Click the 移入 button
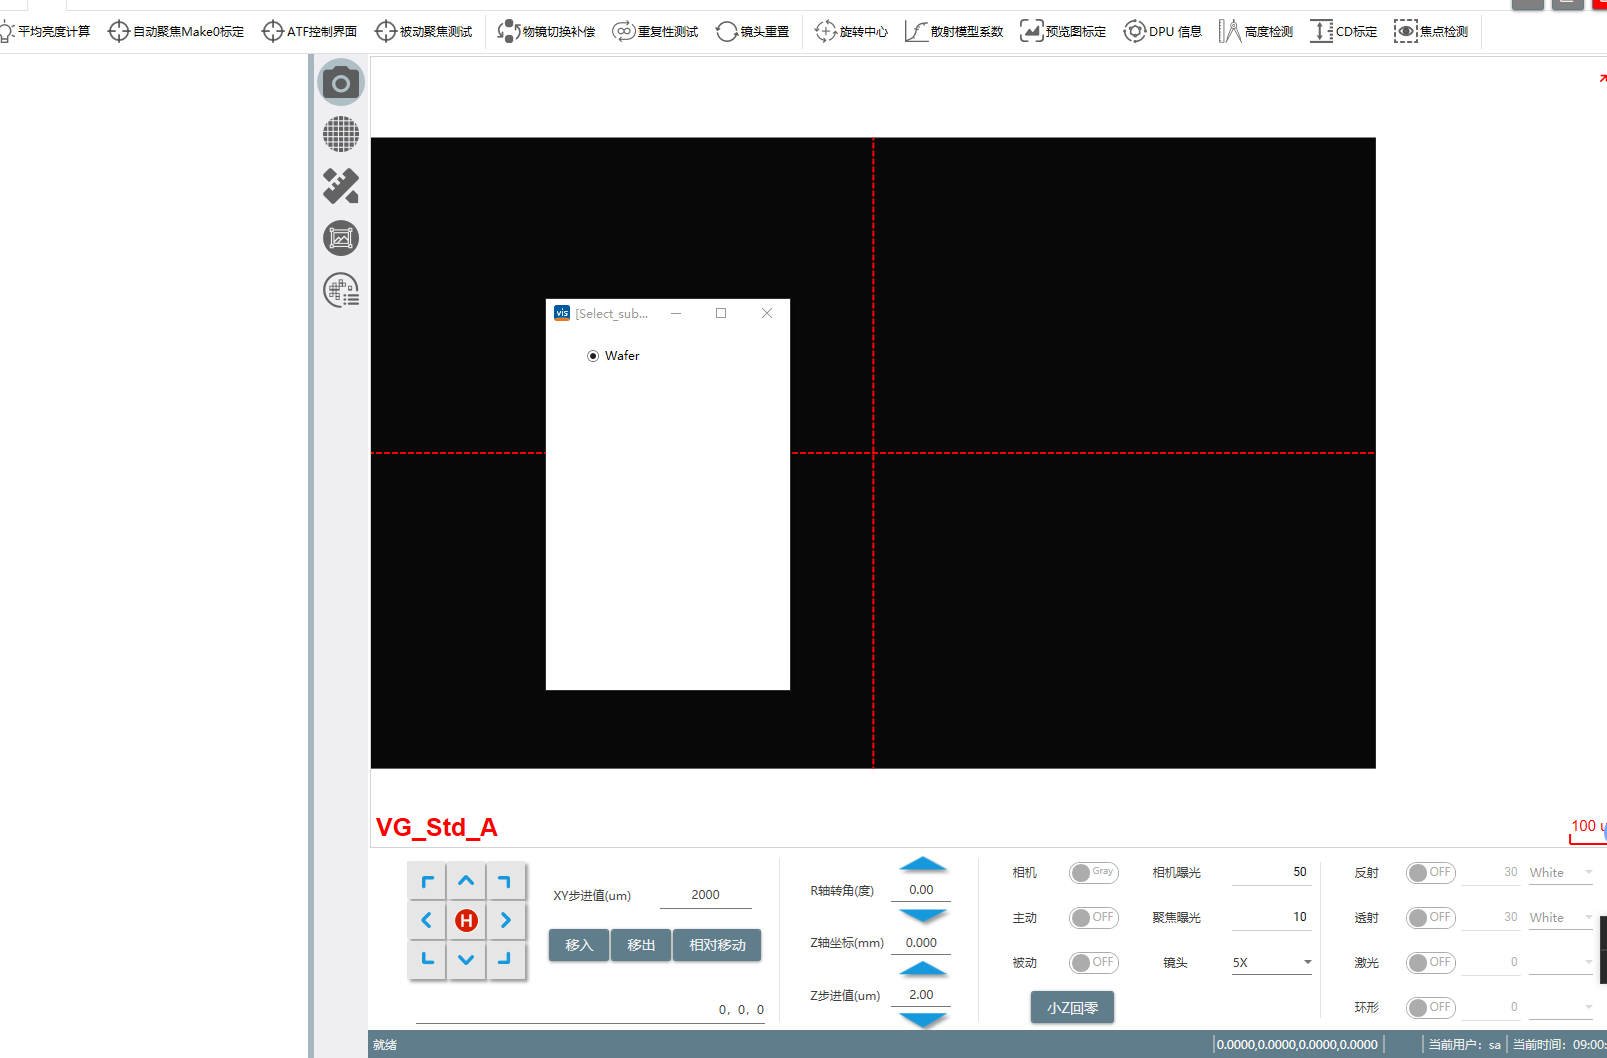The width and height of the screenshot is (1607, 1058). coord(579,945)
